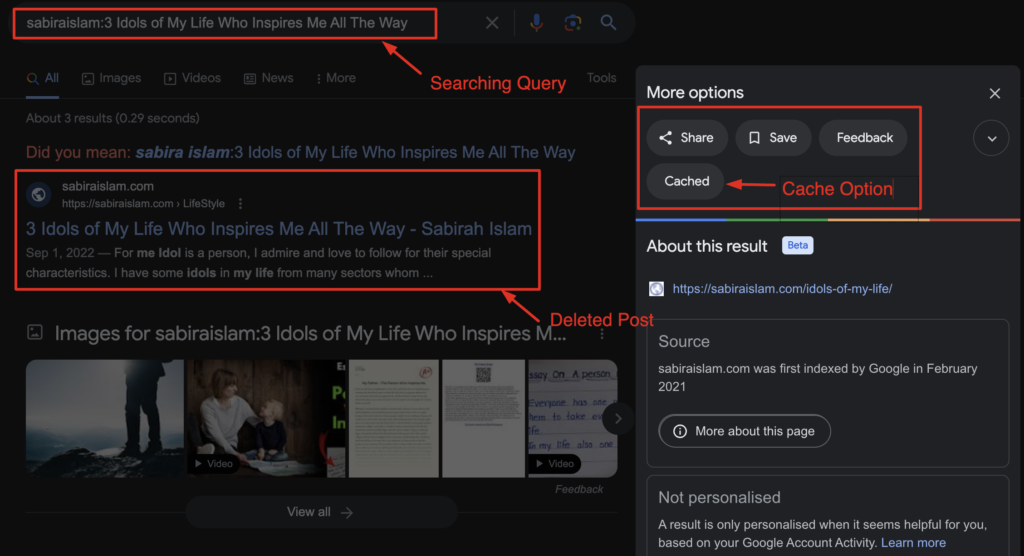Click the Images section picture icon
Screen dimensions: 1024x556
(x=35, y=333)
